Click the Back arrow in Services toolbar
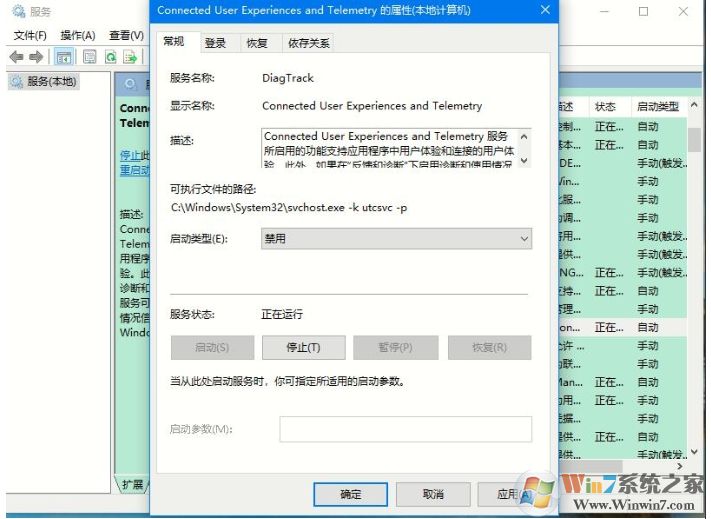The height and width of the screenshot is (519, 711). pos(16,57)
